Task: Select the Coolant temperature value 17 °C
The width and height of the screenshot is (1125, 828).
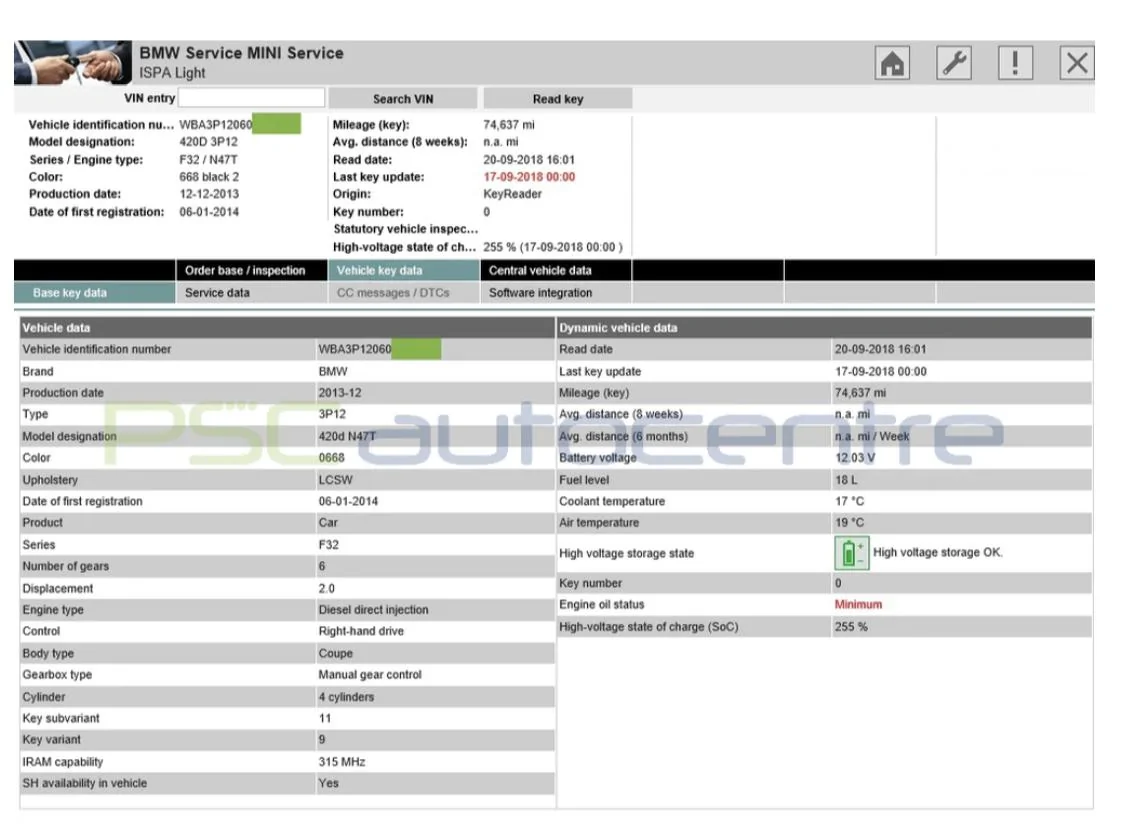Action: tap(849, 502)
